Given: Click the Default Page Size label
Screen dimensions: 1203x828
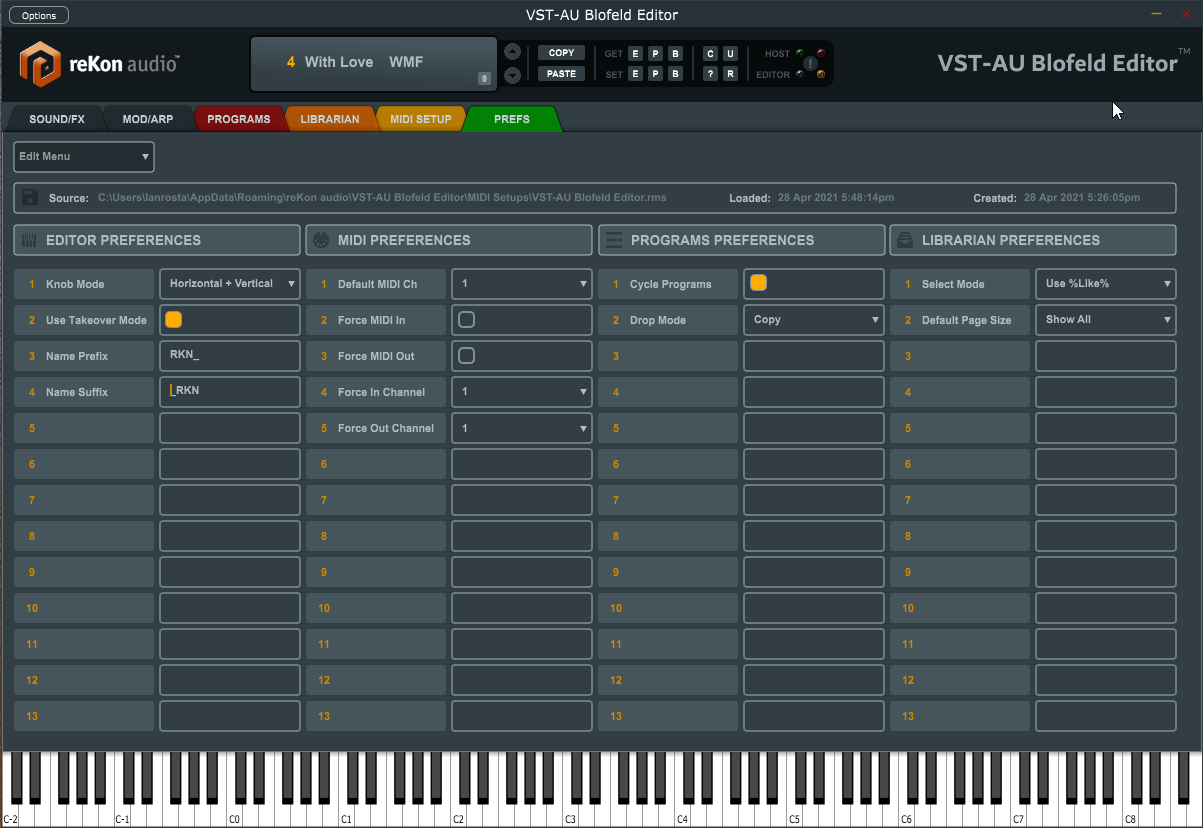Looking at the screenshot, I should click(x=966, y=320).
